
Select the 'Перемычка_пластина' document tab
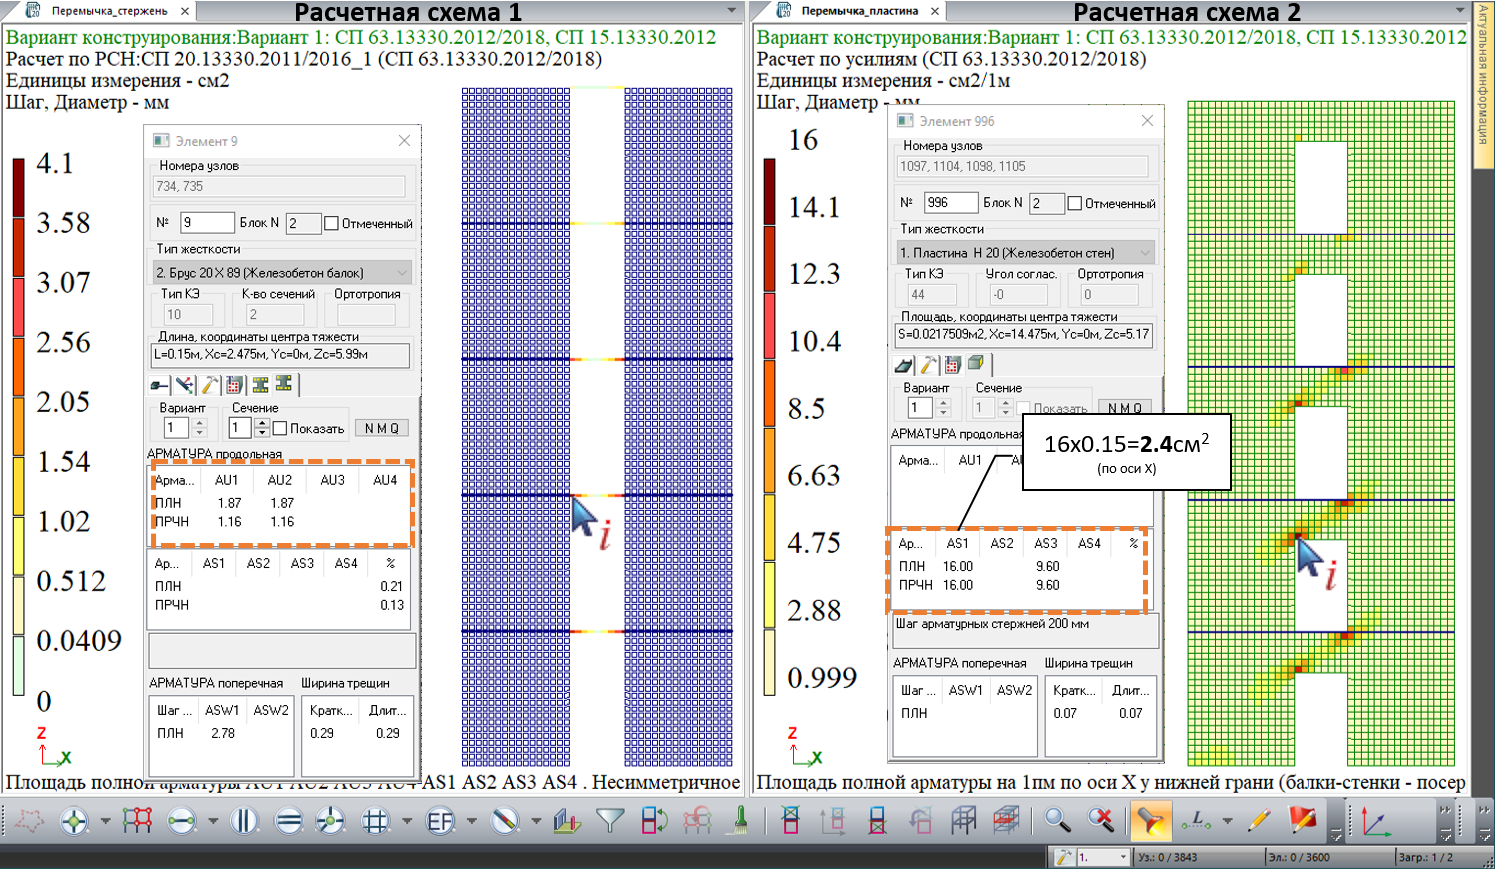tap(859, 11)
